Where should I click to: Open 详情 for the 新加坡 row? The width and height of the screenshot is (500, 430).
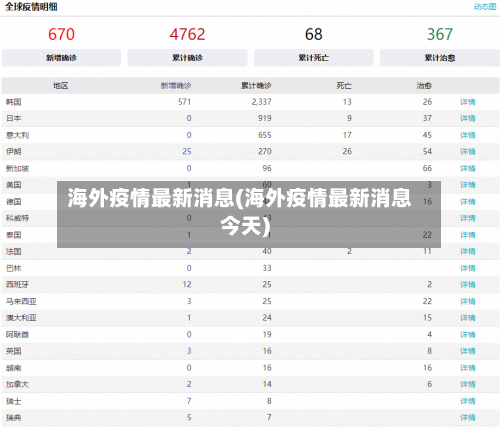[x=468, y=168]
